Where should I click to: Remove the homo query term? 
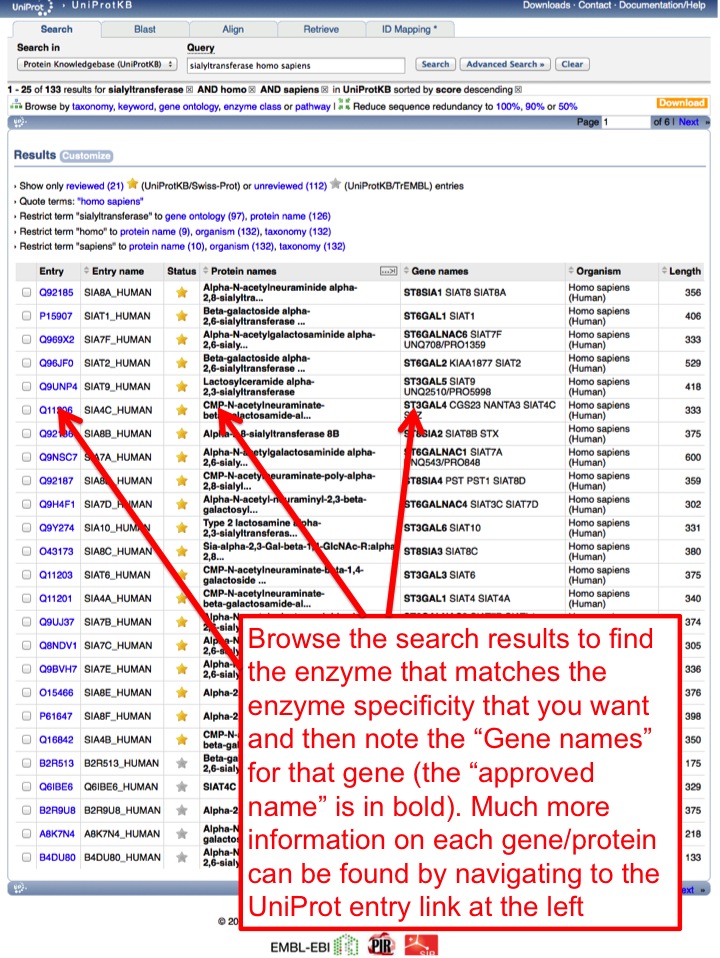pos(252,90)
